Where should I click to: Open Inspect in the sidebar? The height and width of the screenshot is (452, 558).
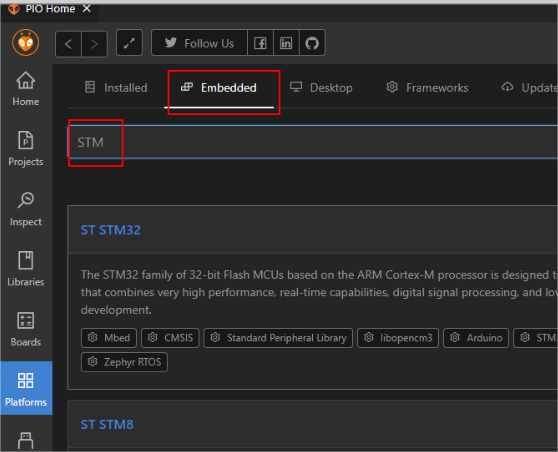26,209
